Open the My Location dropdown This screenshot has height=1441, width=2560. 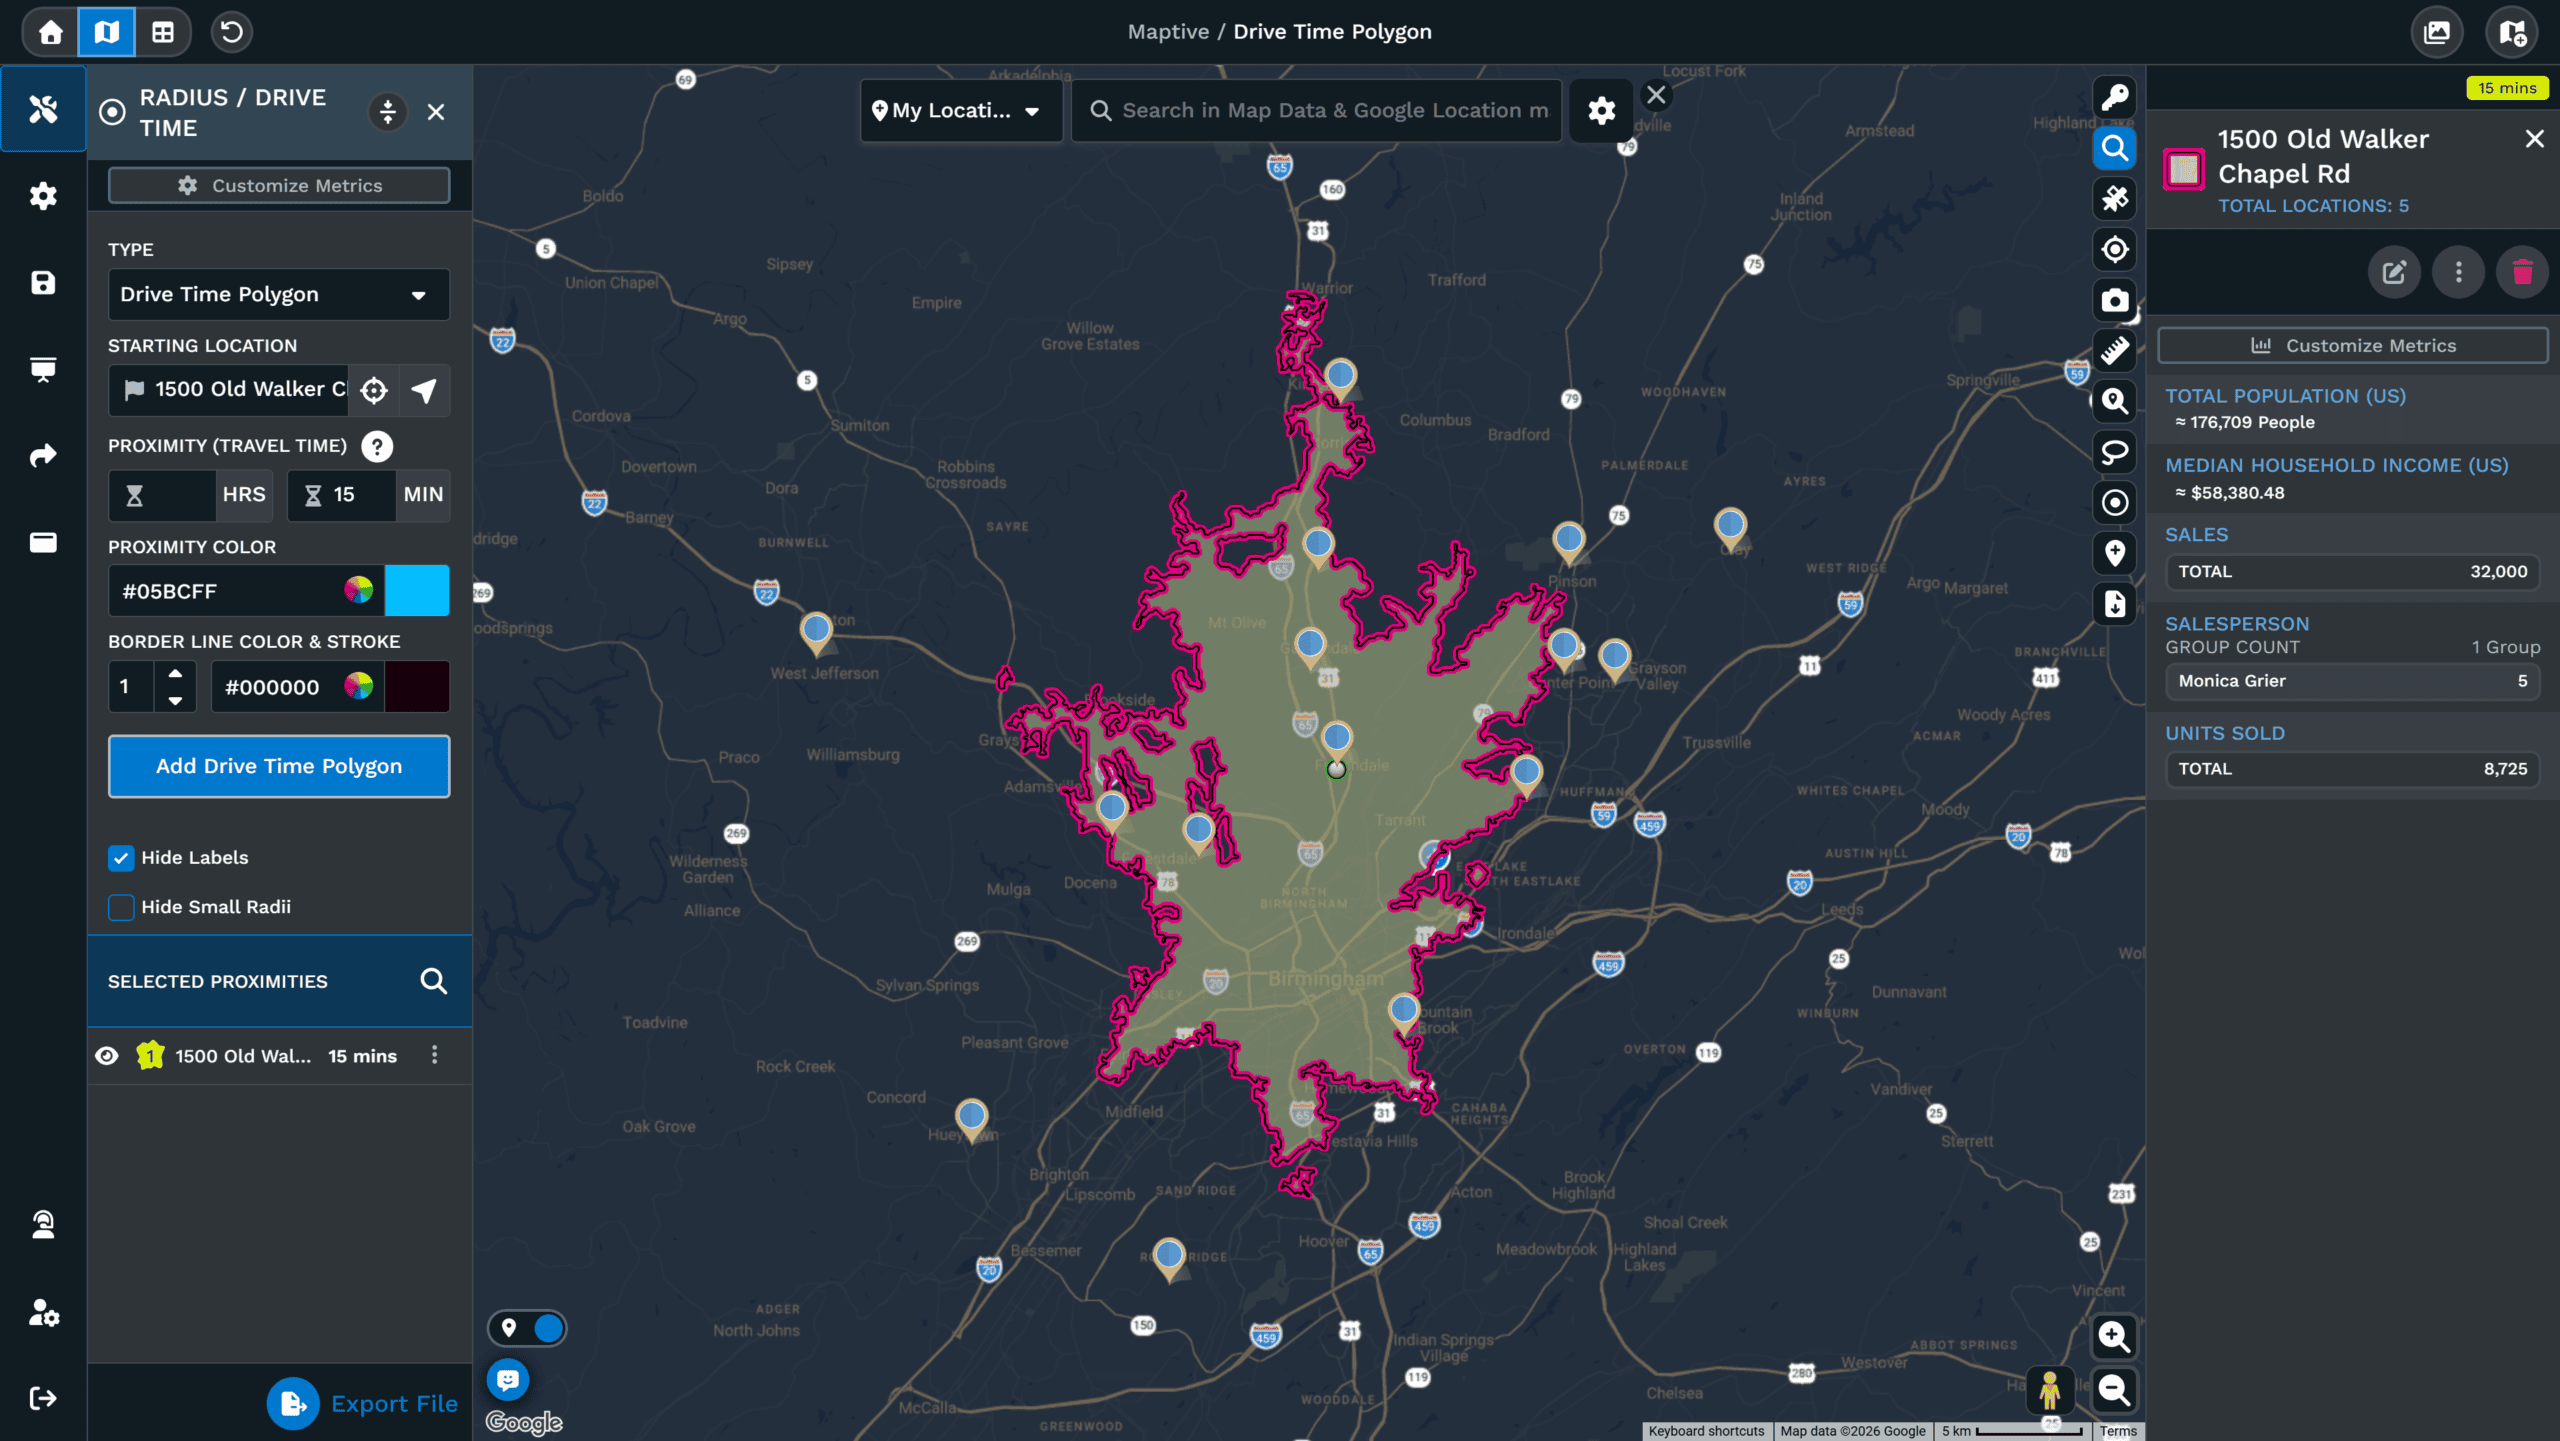pyautogui.click(x=960, y=111)
